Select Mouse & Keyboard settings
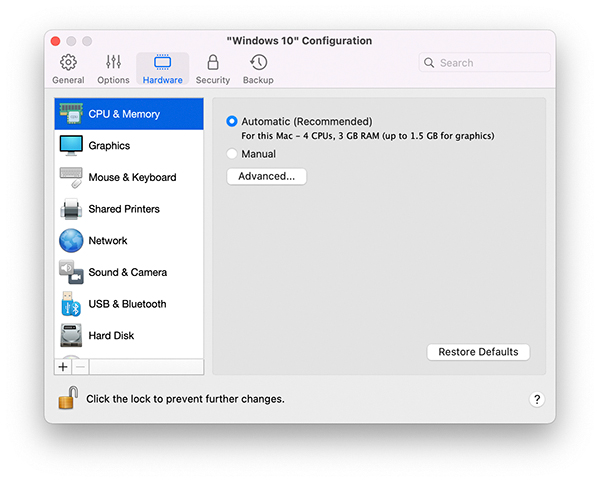600x482 pixels. (129, 178)
